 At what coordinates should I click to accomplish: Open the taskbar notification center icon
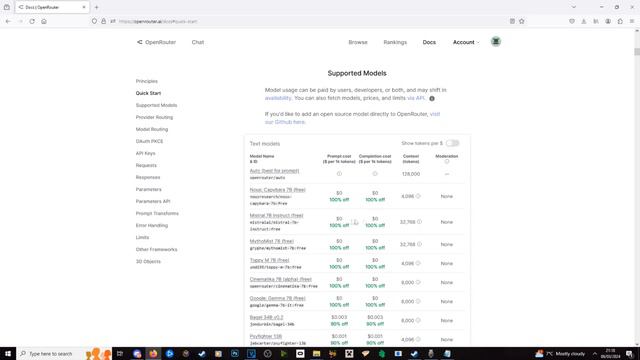[x=629, y=354]
